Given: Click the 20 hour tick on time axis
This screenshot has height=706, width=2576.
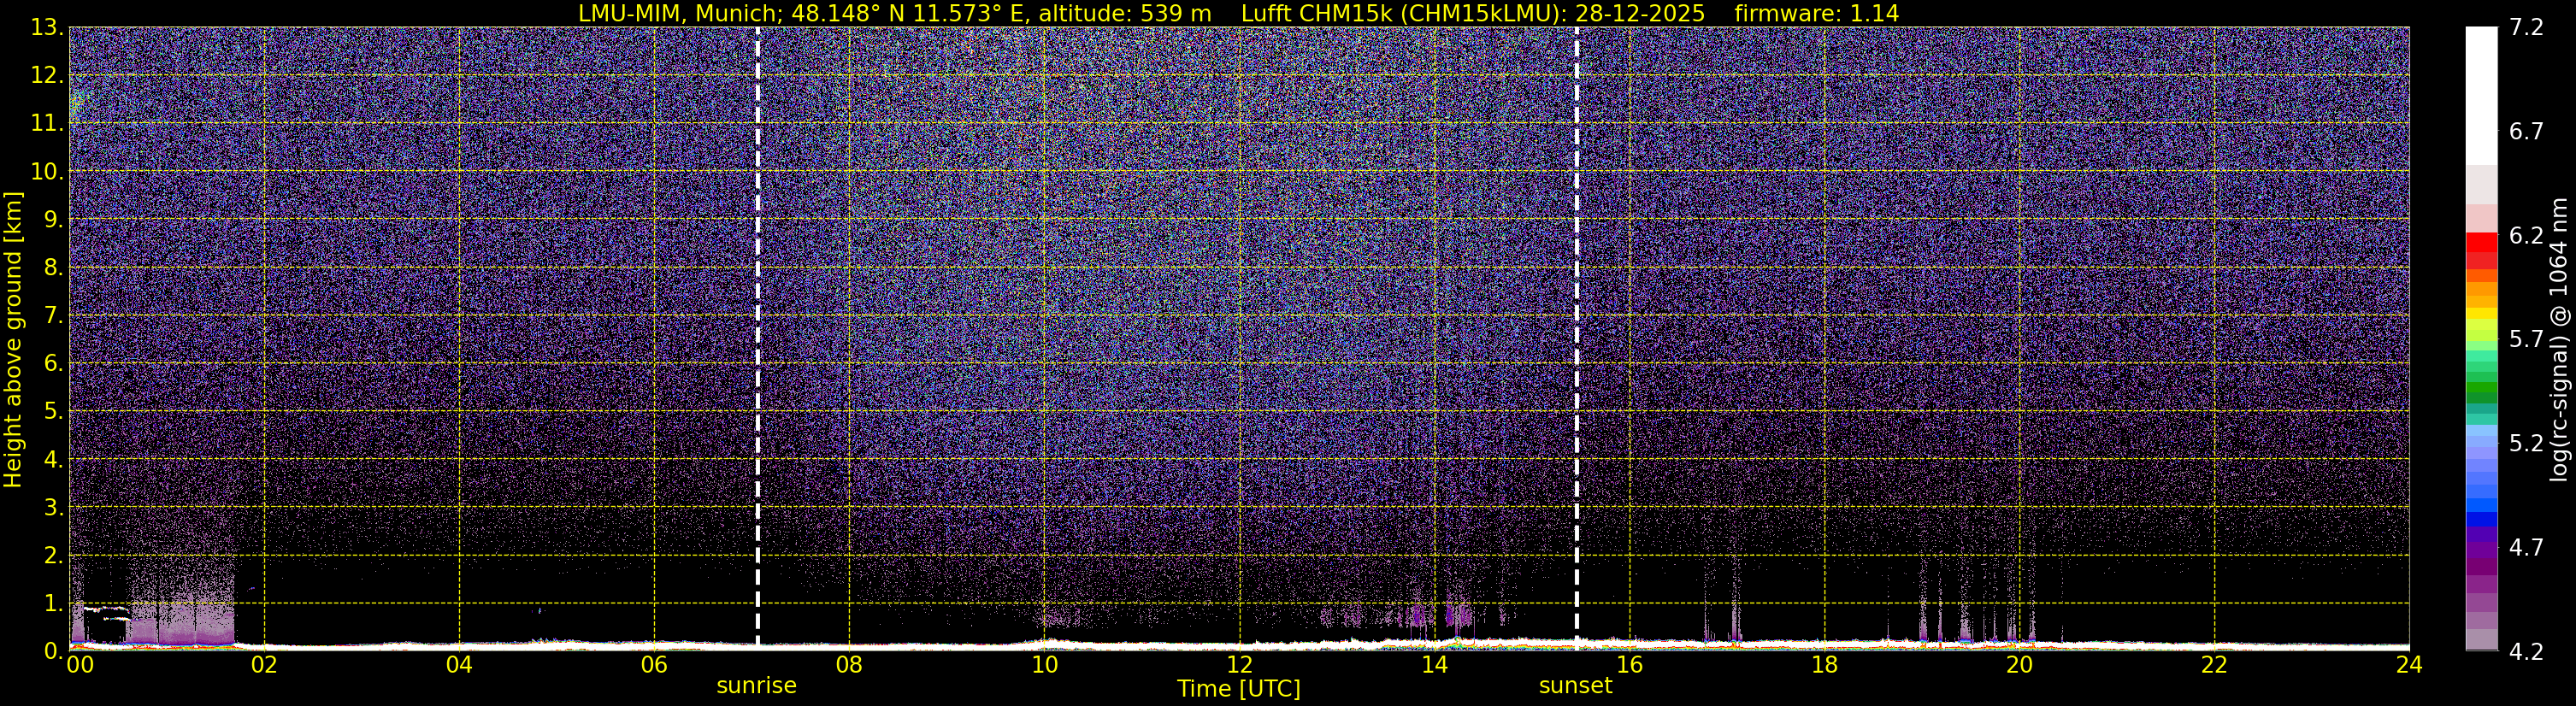Looking at the screenshot, I should [2019, 666].
